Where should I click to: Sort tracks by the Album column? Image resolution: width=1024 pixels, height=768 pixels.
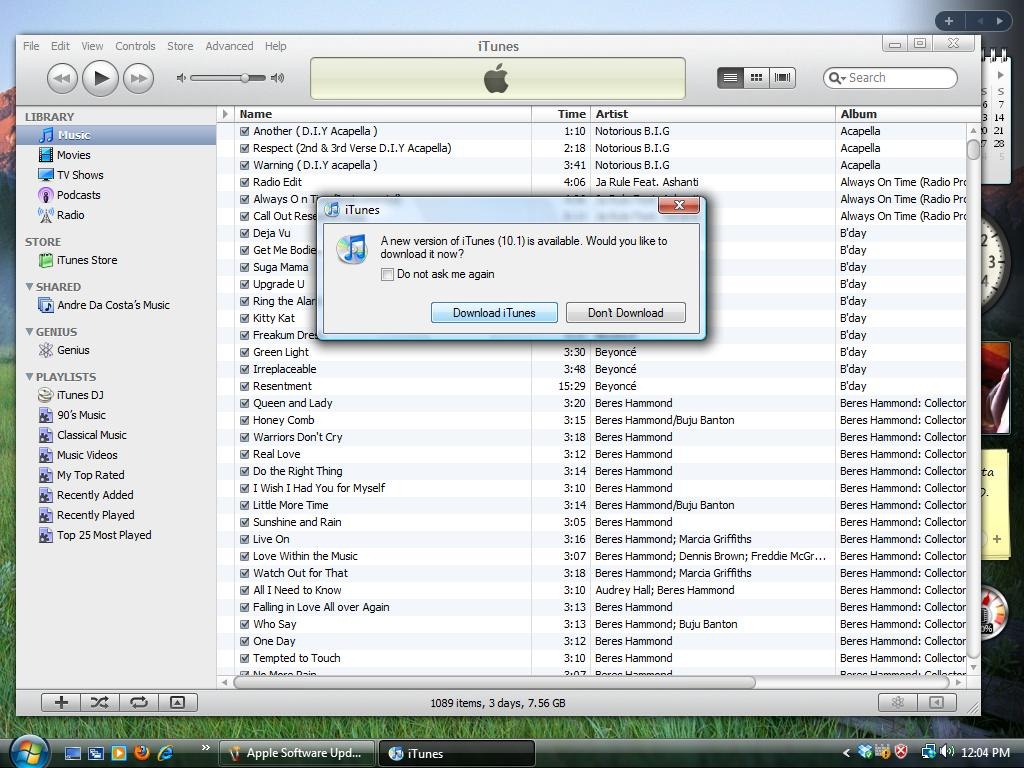[901, 114]
